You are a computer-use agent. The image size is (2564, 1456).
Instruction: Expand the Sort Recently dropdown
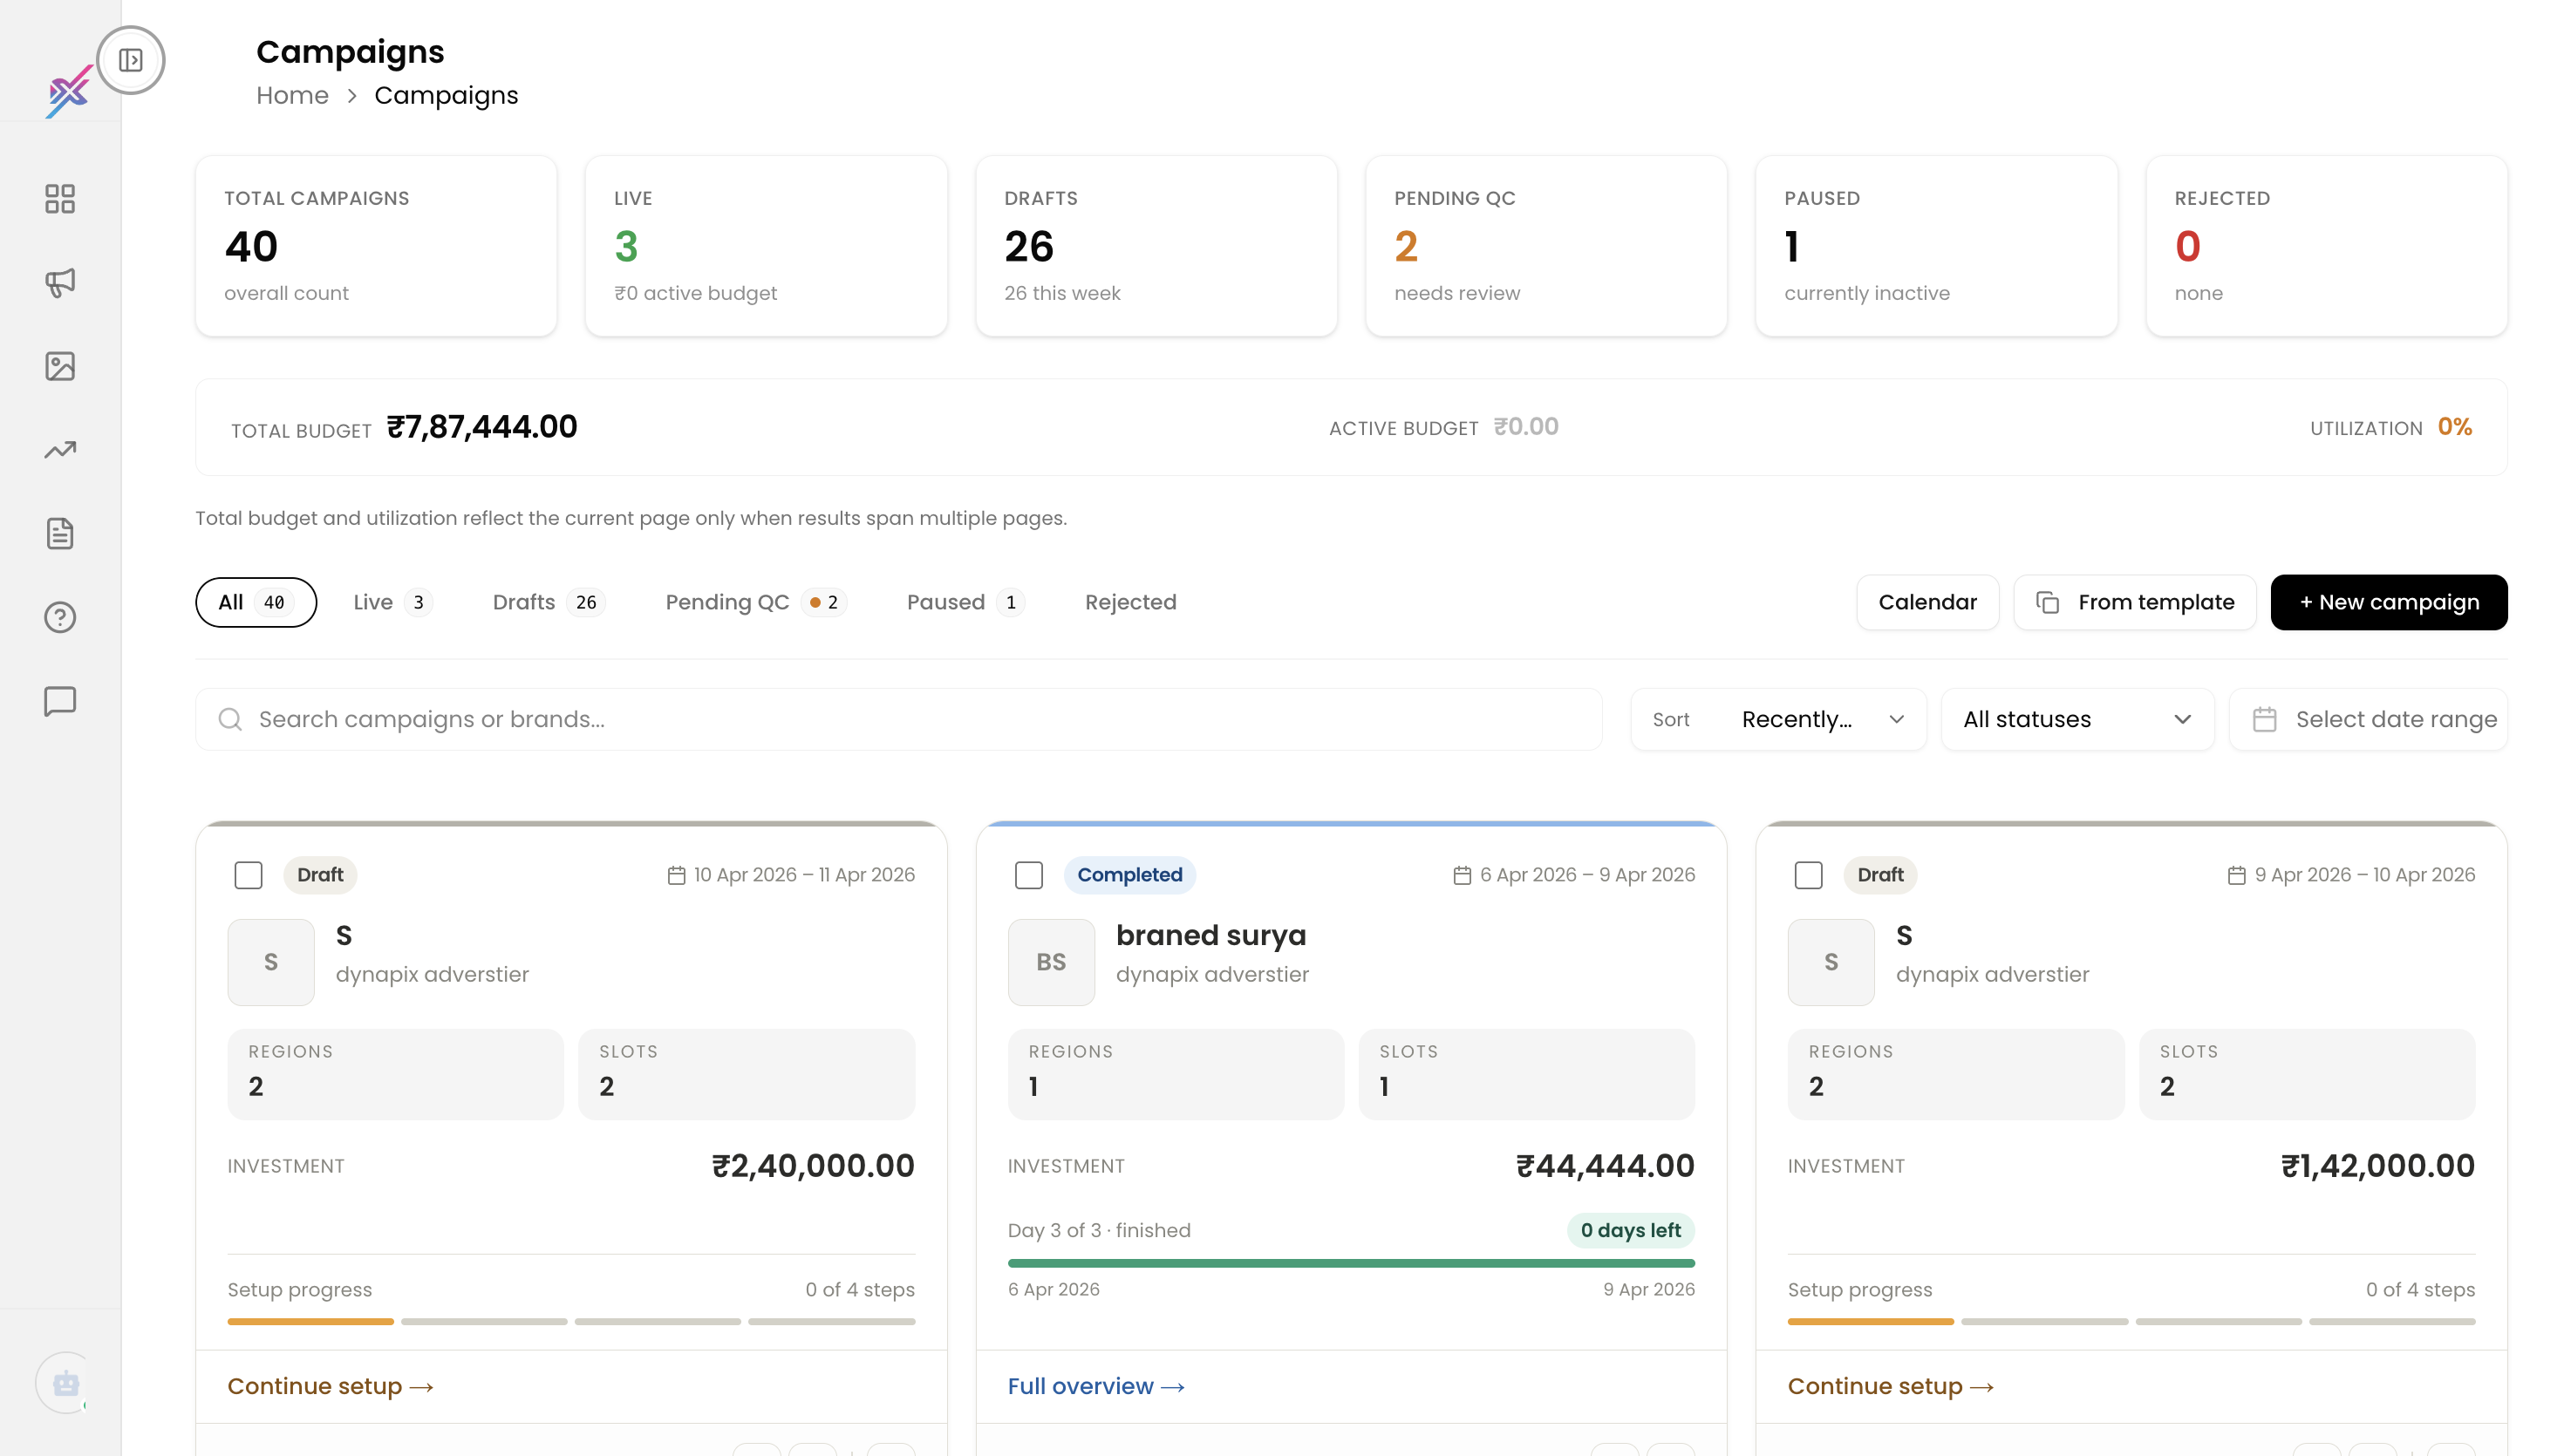point(1778,719)
